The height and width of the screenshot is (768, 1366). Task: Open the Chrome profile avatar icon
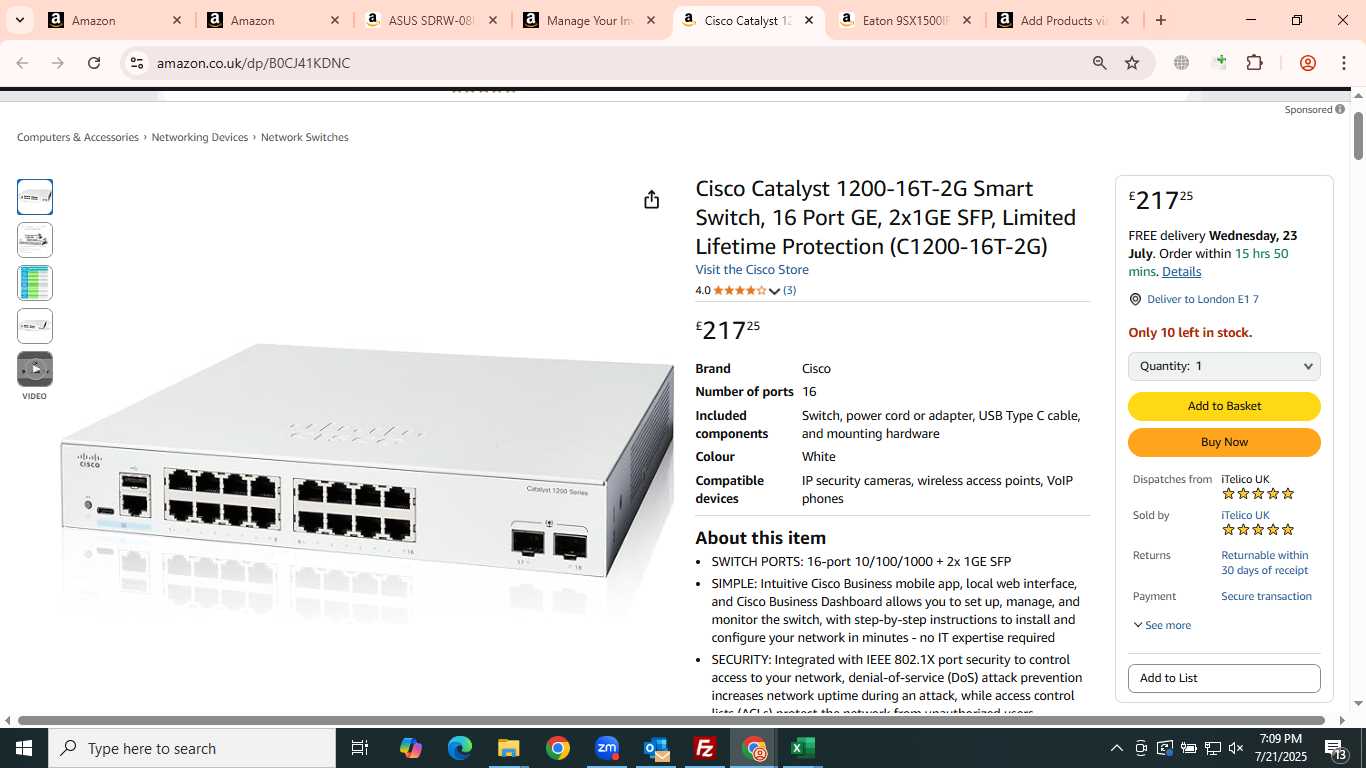(1307, 63)
